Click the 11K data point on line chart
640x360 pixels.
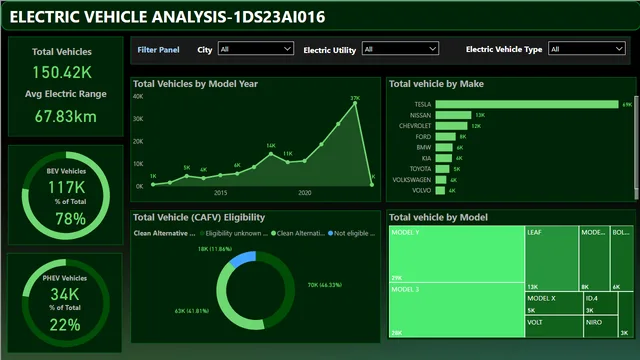(288, 162)
